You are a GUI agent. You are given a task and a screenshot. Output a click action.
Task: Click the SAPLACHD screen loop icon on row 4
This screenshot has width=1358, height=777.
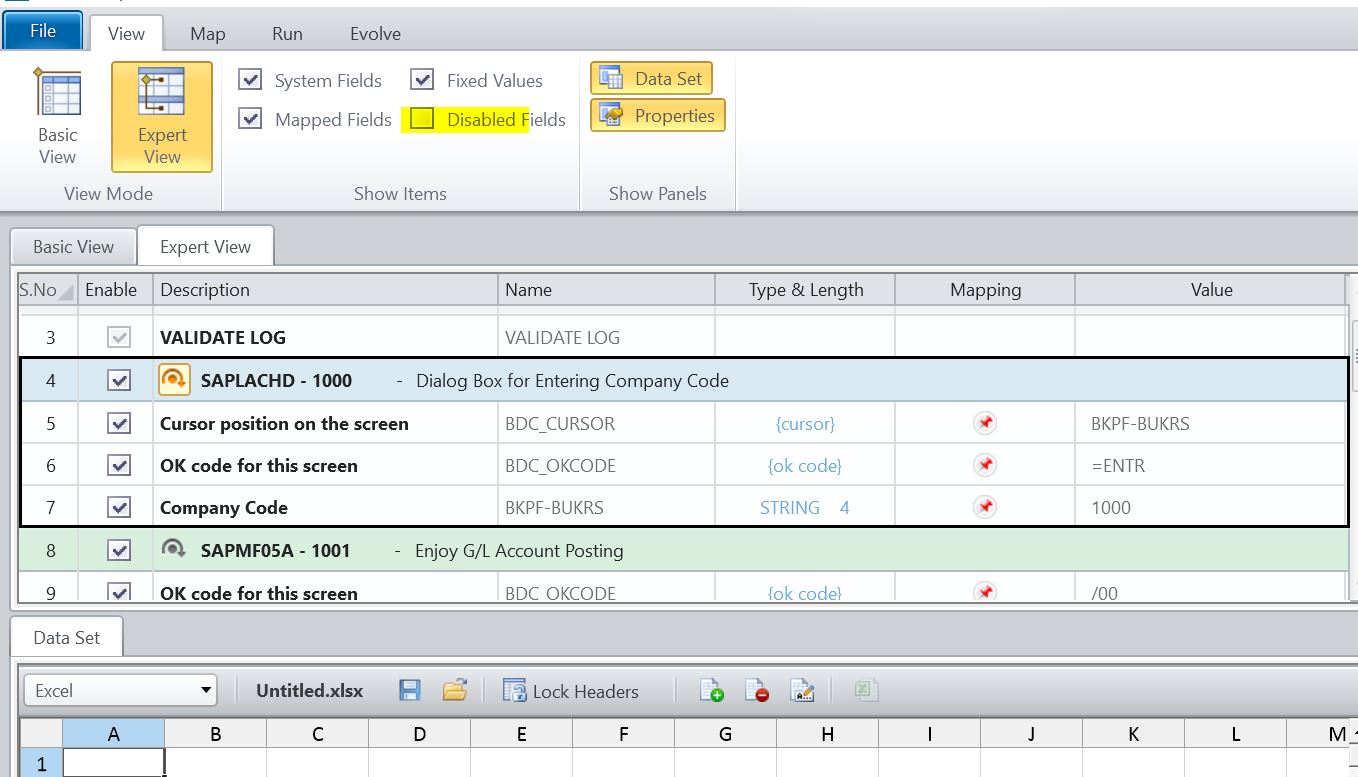click(x=173, y=380)
